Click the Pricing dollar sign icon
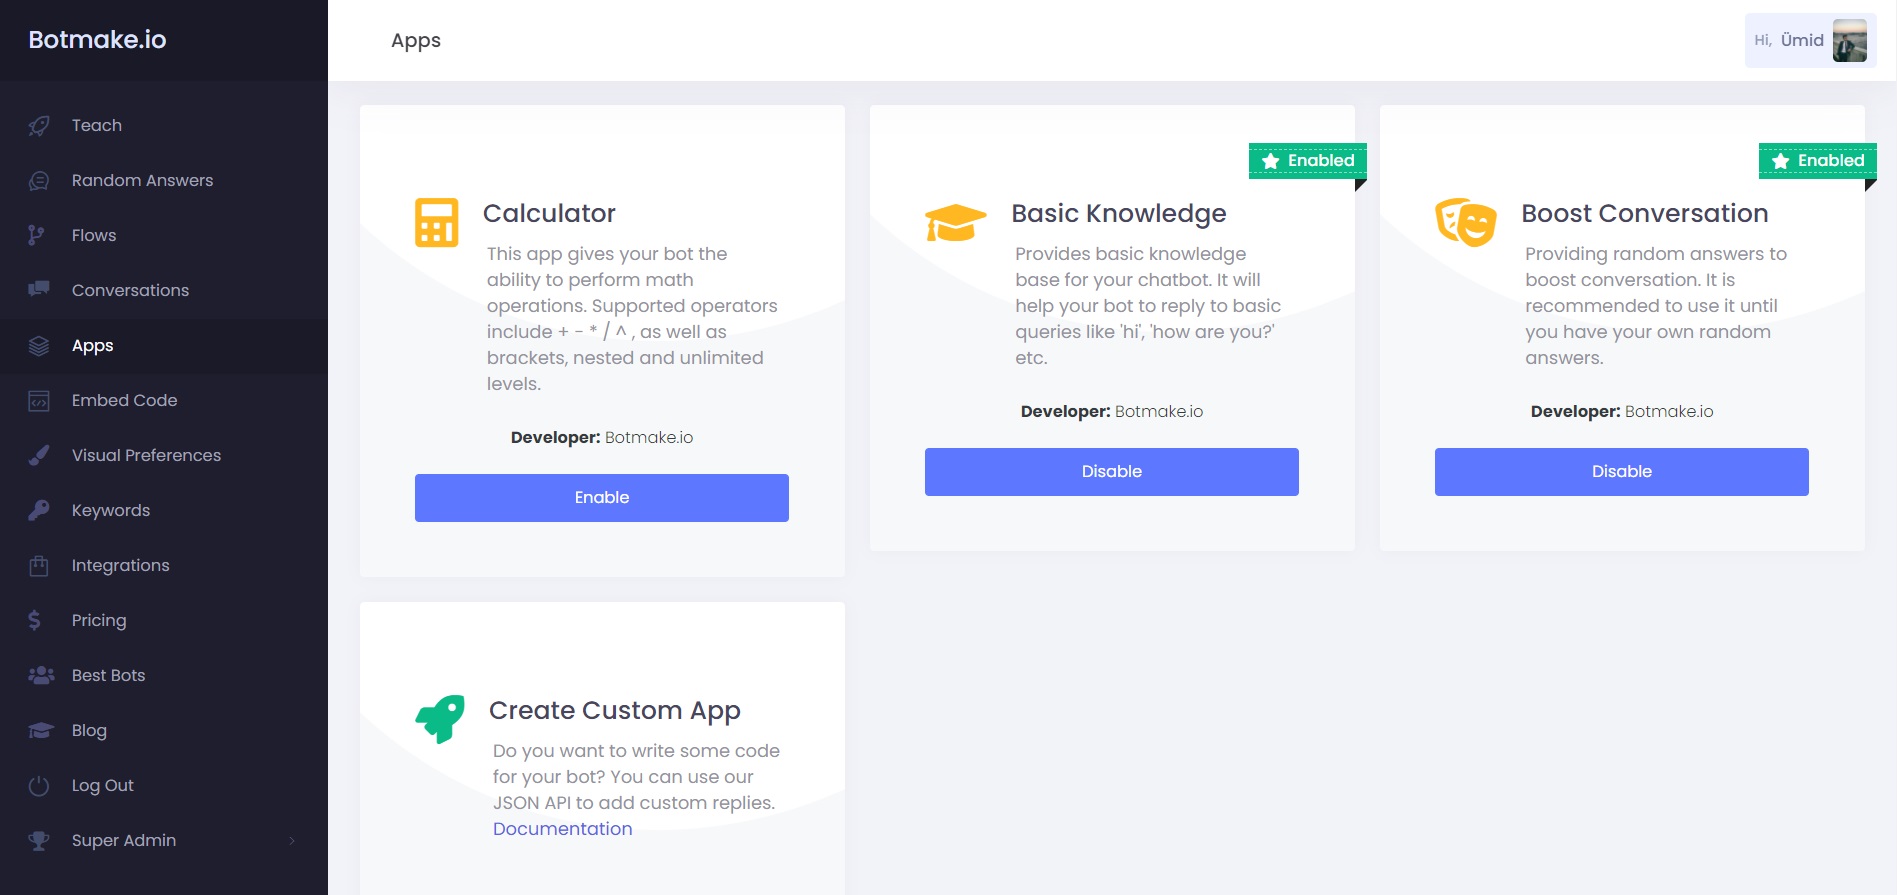Viewport: 1897px width, 895px height. 35,620
